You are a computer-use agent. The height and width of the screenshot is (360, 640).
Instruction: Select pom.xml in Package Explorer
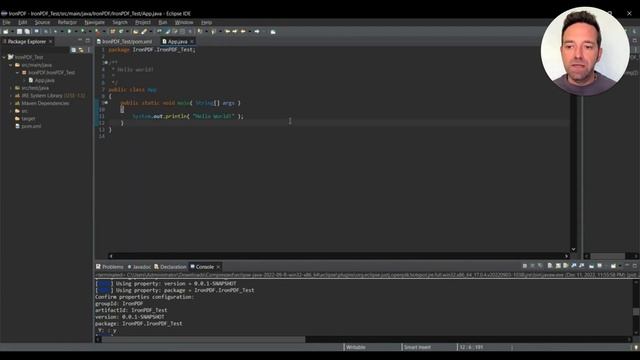(x=28, y=126)
